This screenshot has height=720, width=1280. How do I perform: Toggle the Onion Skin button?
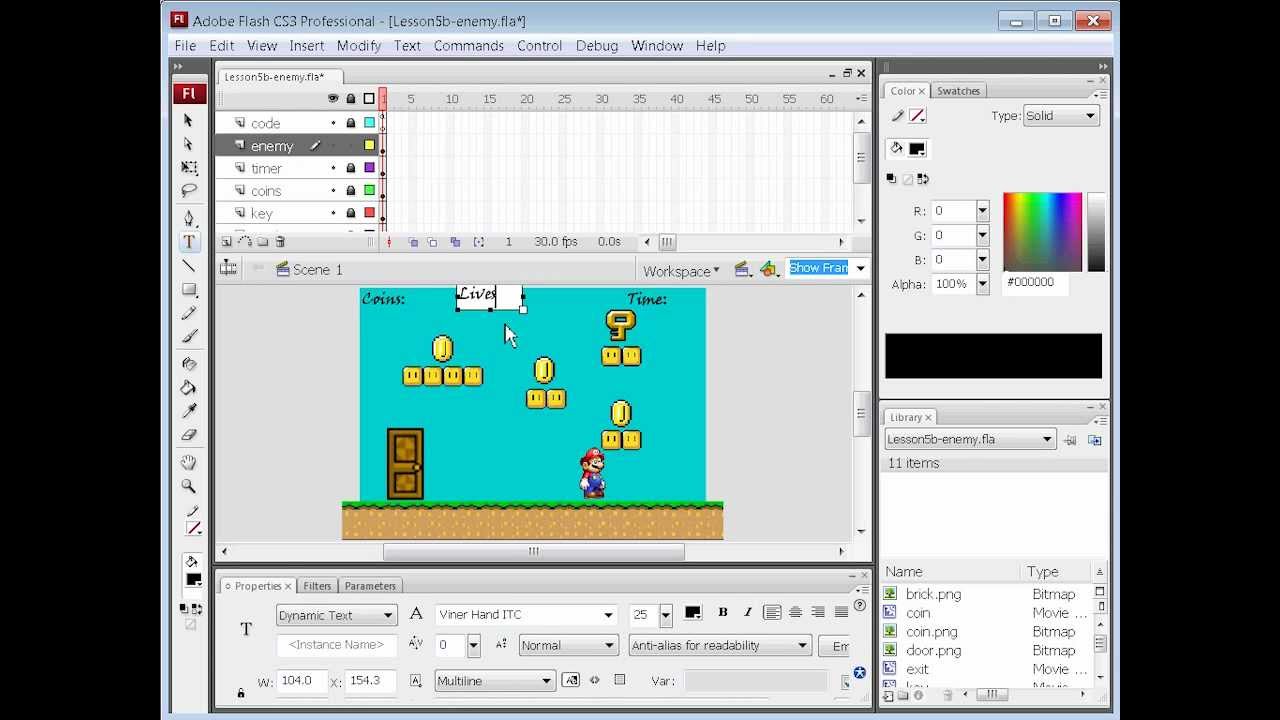point(413,242)
